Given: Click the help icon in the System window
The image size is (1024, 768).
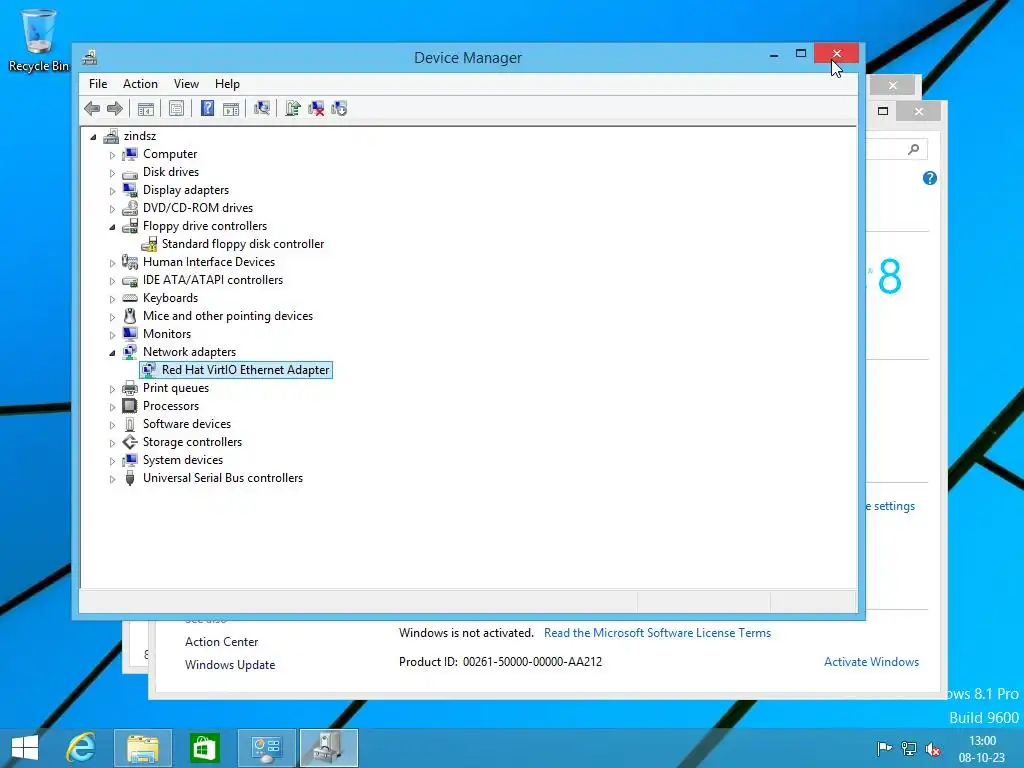Looking at the screenshot, I should 930,178.
